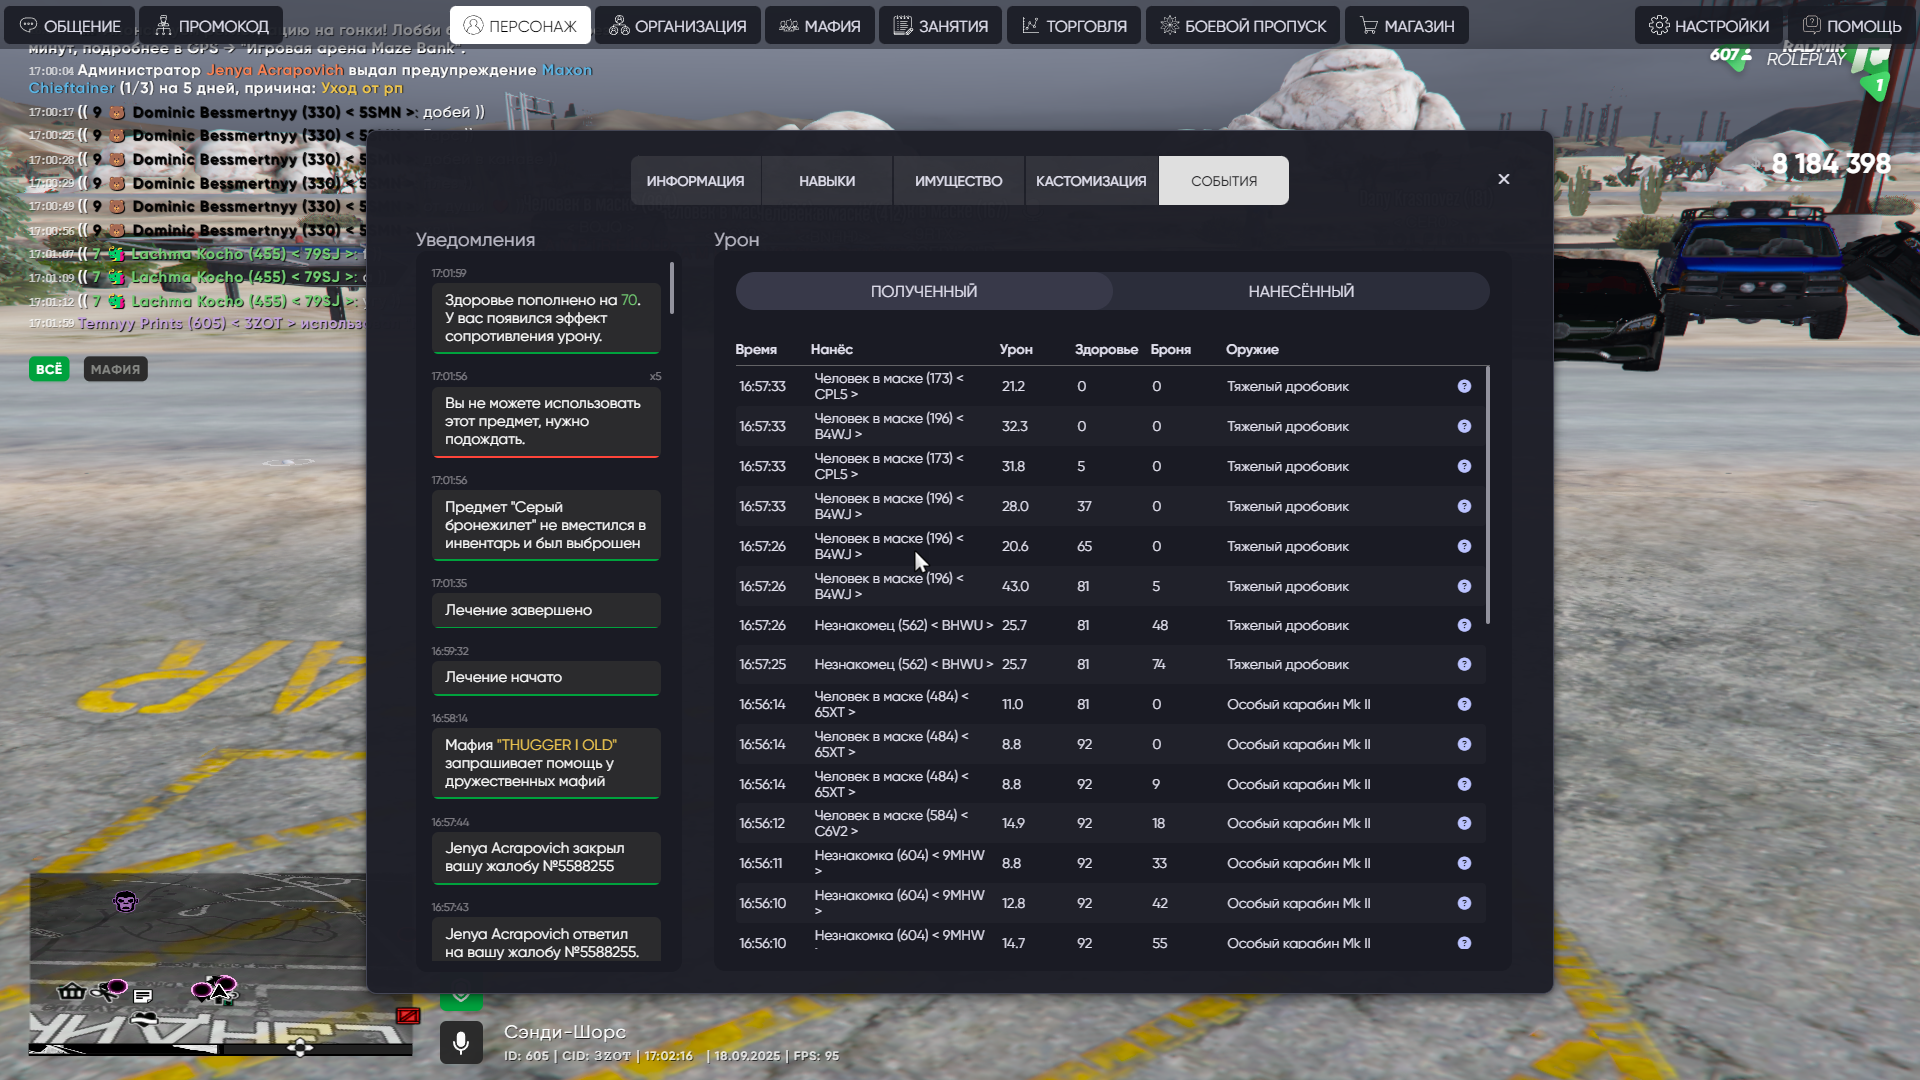Show НАНЕСЁННЫЙ damage list
This screenshot has width=1920, height=1080.
coord(1301,291)
